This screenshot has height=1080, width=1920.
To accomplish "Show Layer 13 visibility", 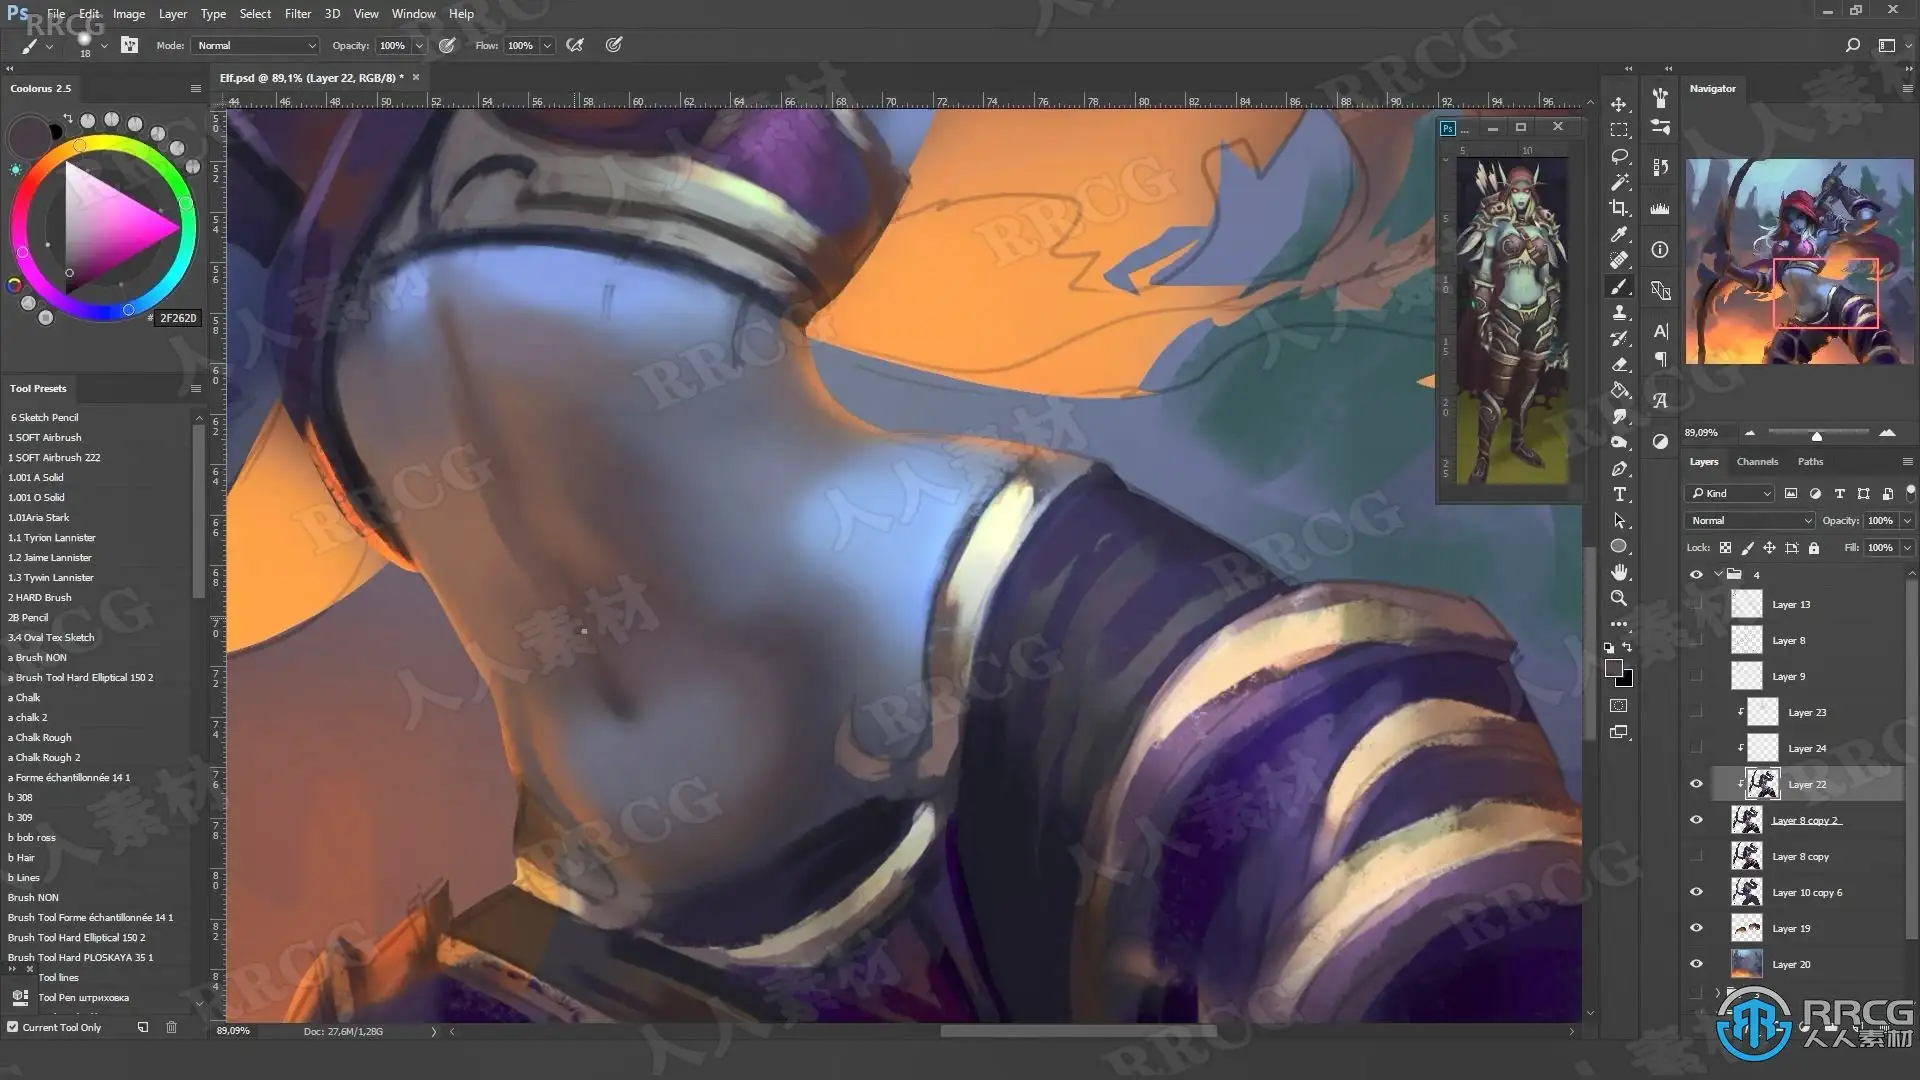I will click(x=1696, y=604).
